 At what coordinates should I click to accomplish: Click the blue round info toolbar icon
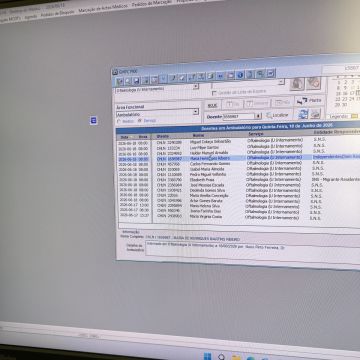[x=240, y=75]
